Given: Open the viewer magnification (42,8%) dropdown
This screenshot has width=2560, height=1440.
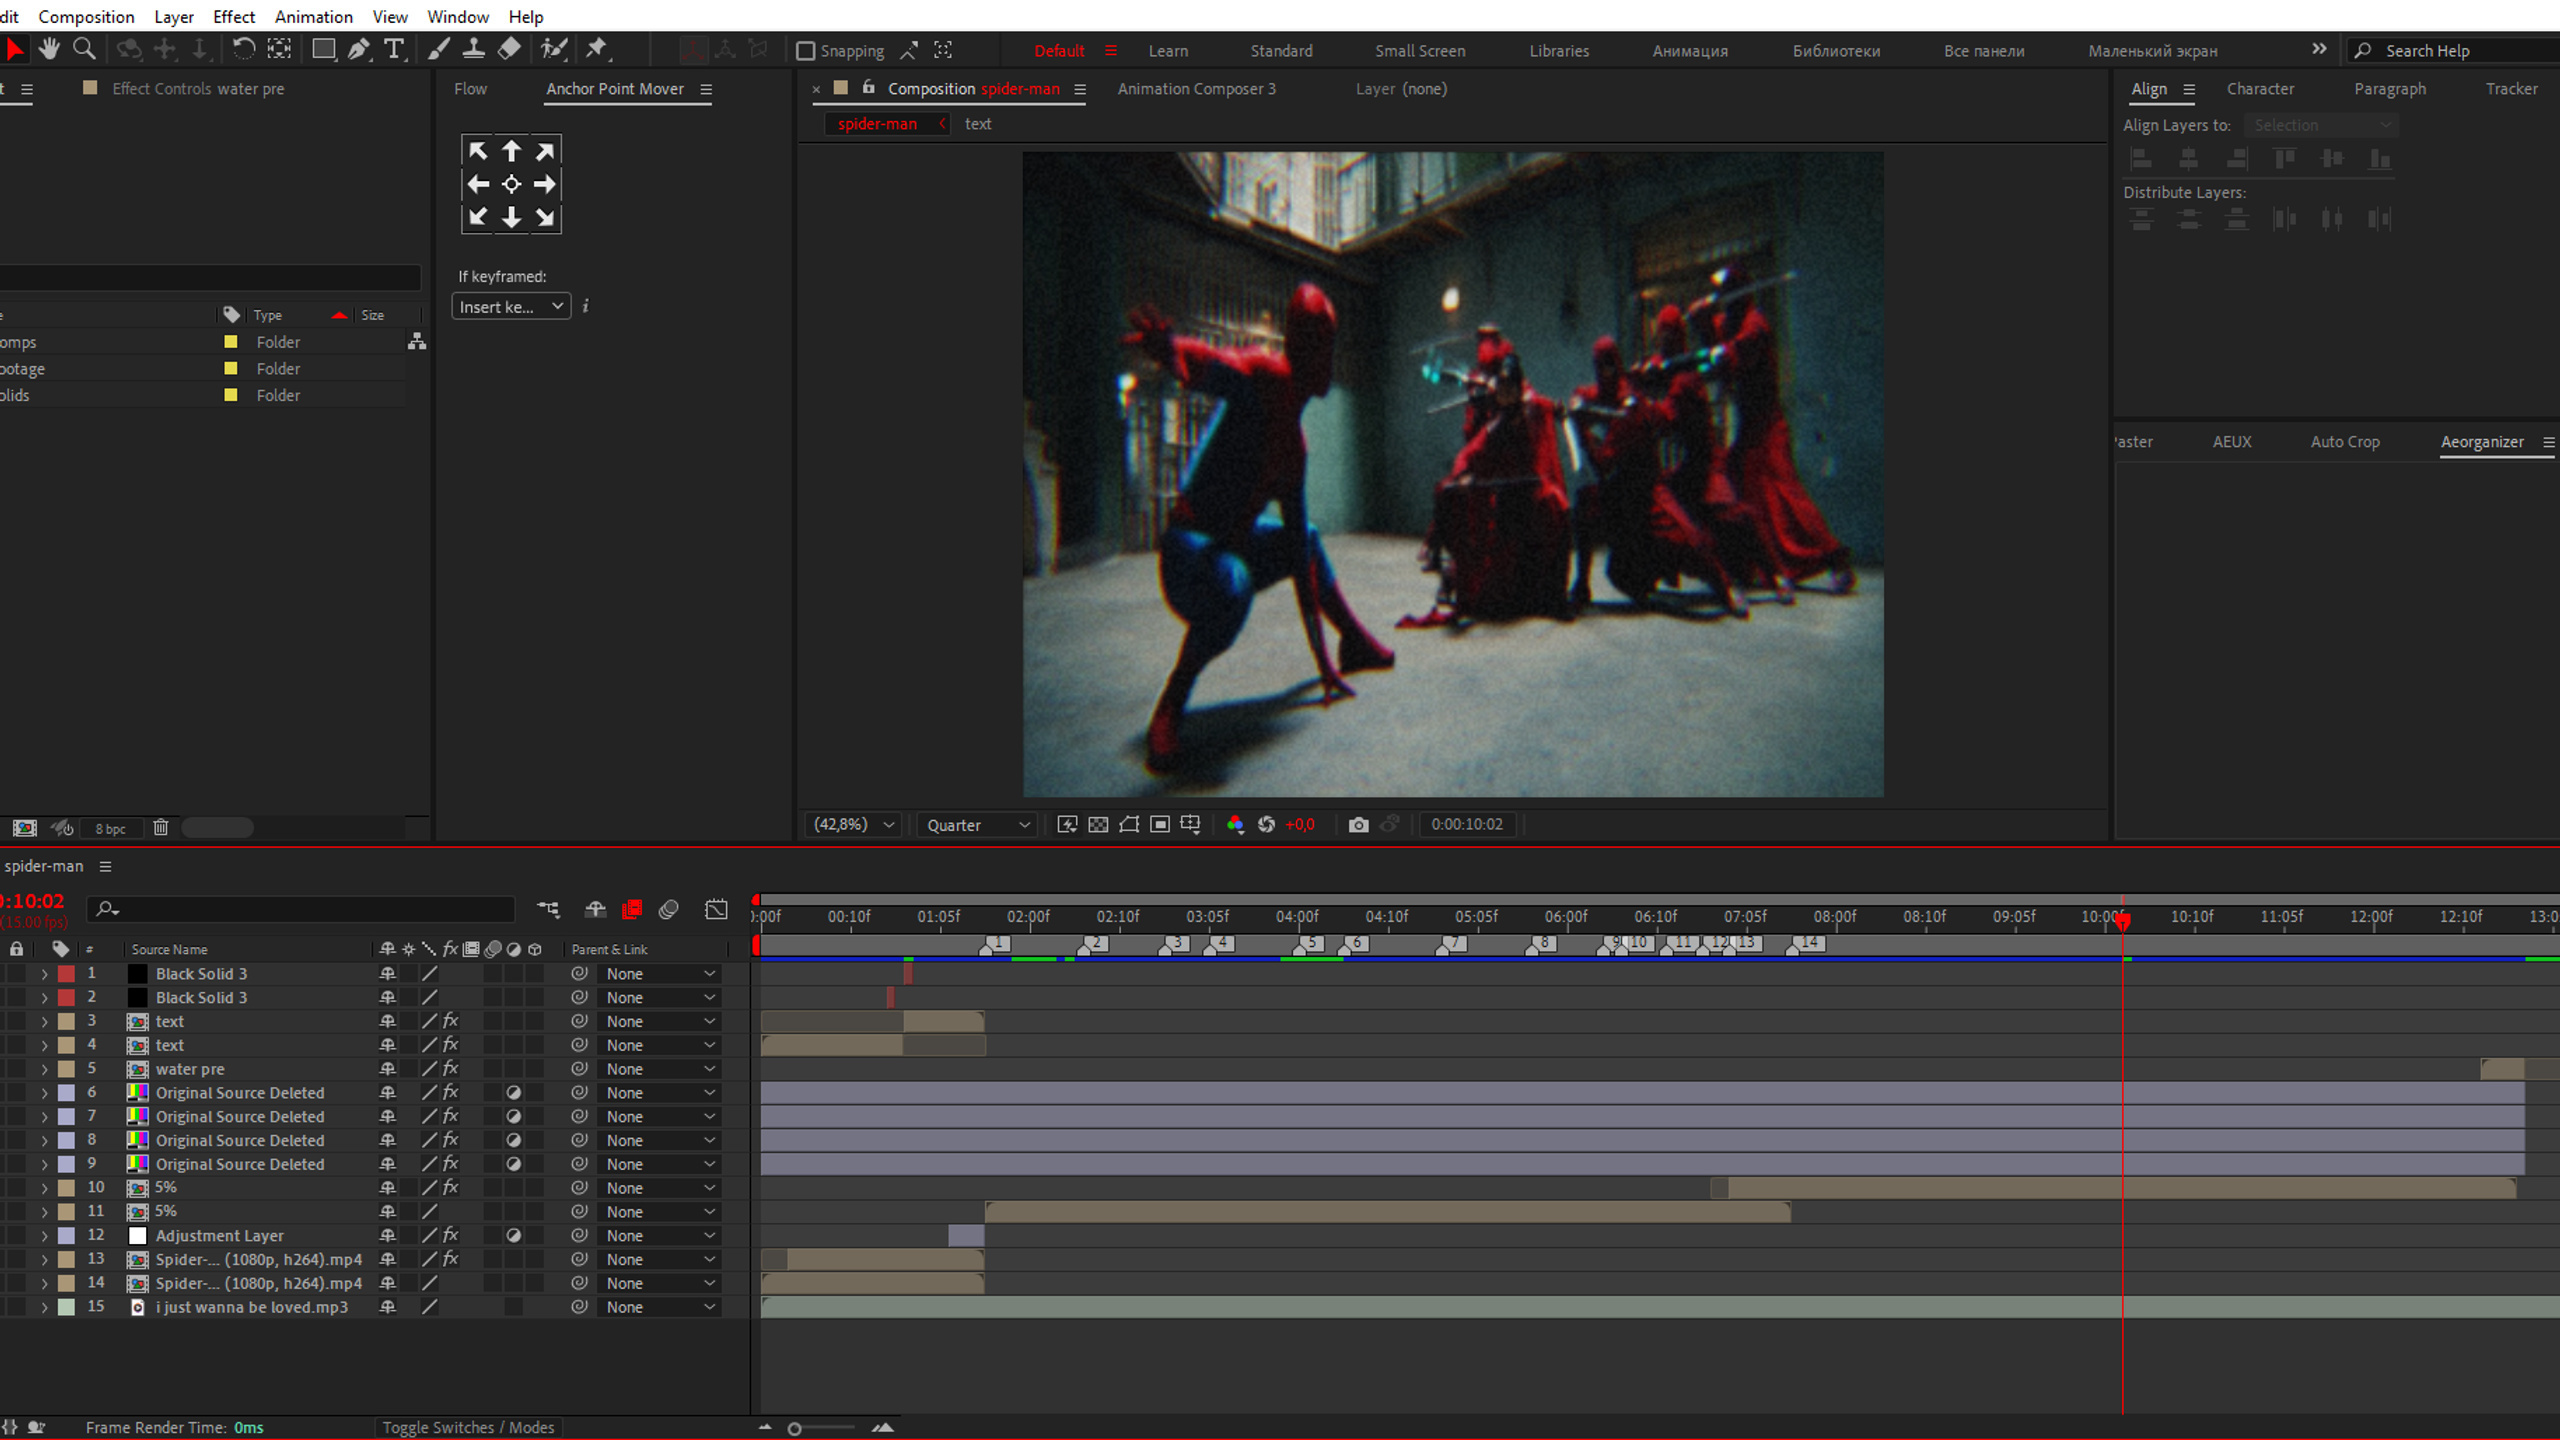Looking at the screenshot, I should click(x=853, y=825).
